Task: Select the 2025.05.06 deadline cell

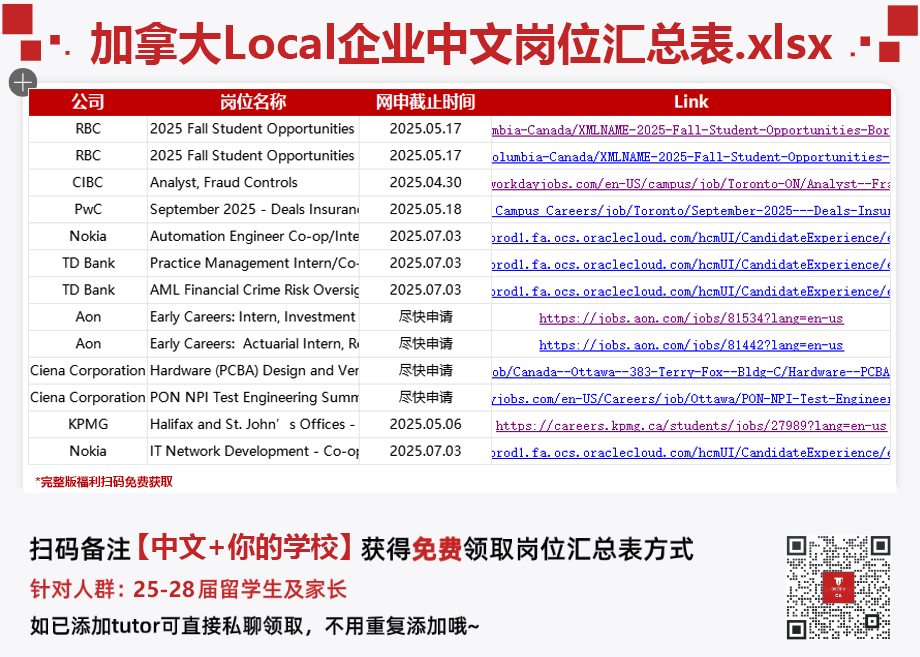Action: coord(425,424)
